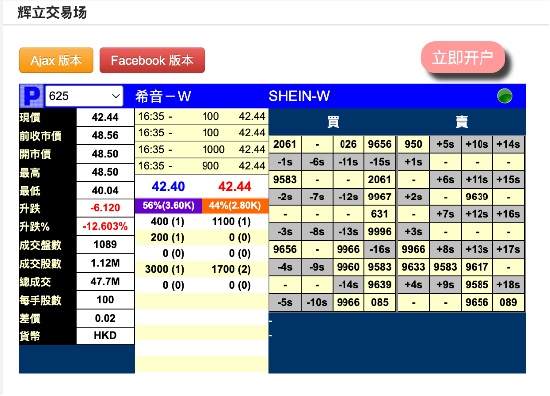This screenshot has height=396, width=550.
Task: Select broker cell -10s
Action: point(317,302)
